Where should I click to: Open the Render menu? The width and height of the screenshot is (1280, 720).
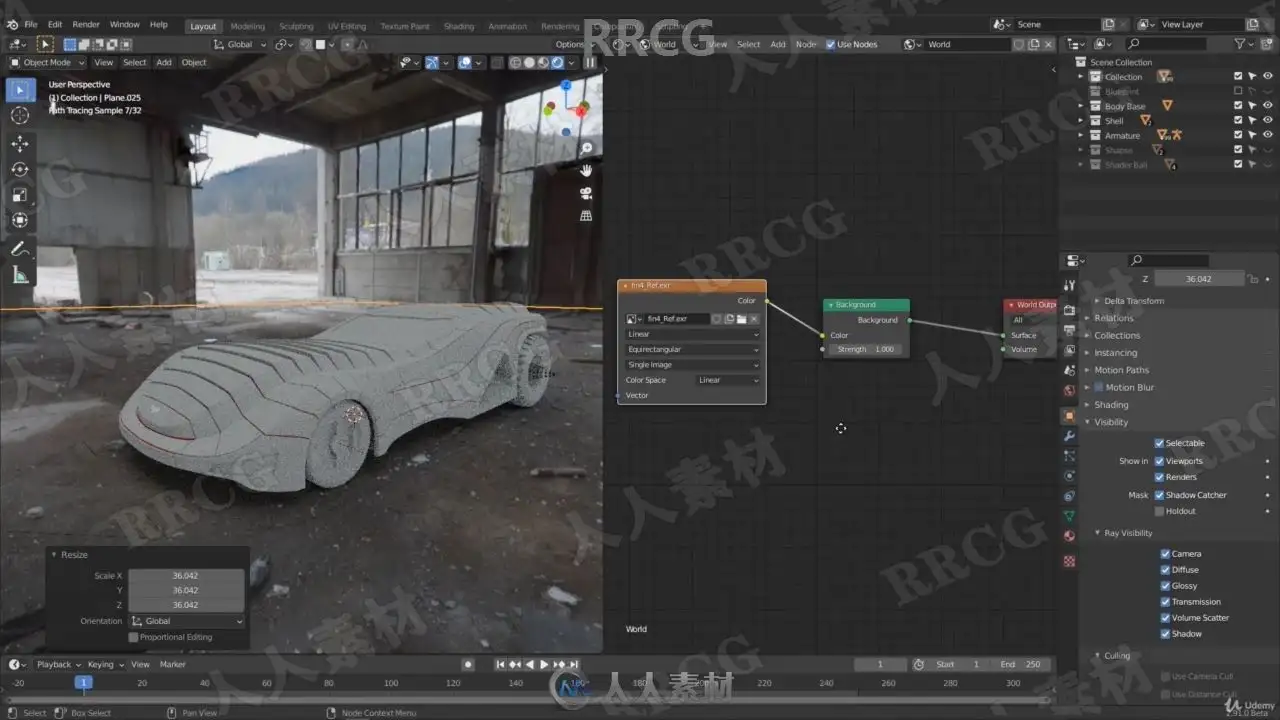click(86, 24)
